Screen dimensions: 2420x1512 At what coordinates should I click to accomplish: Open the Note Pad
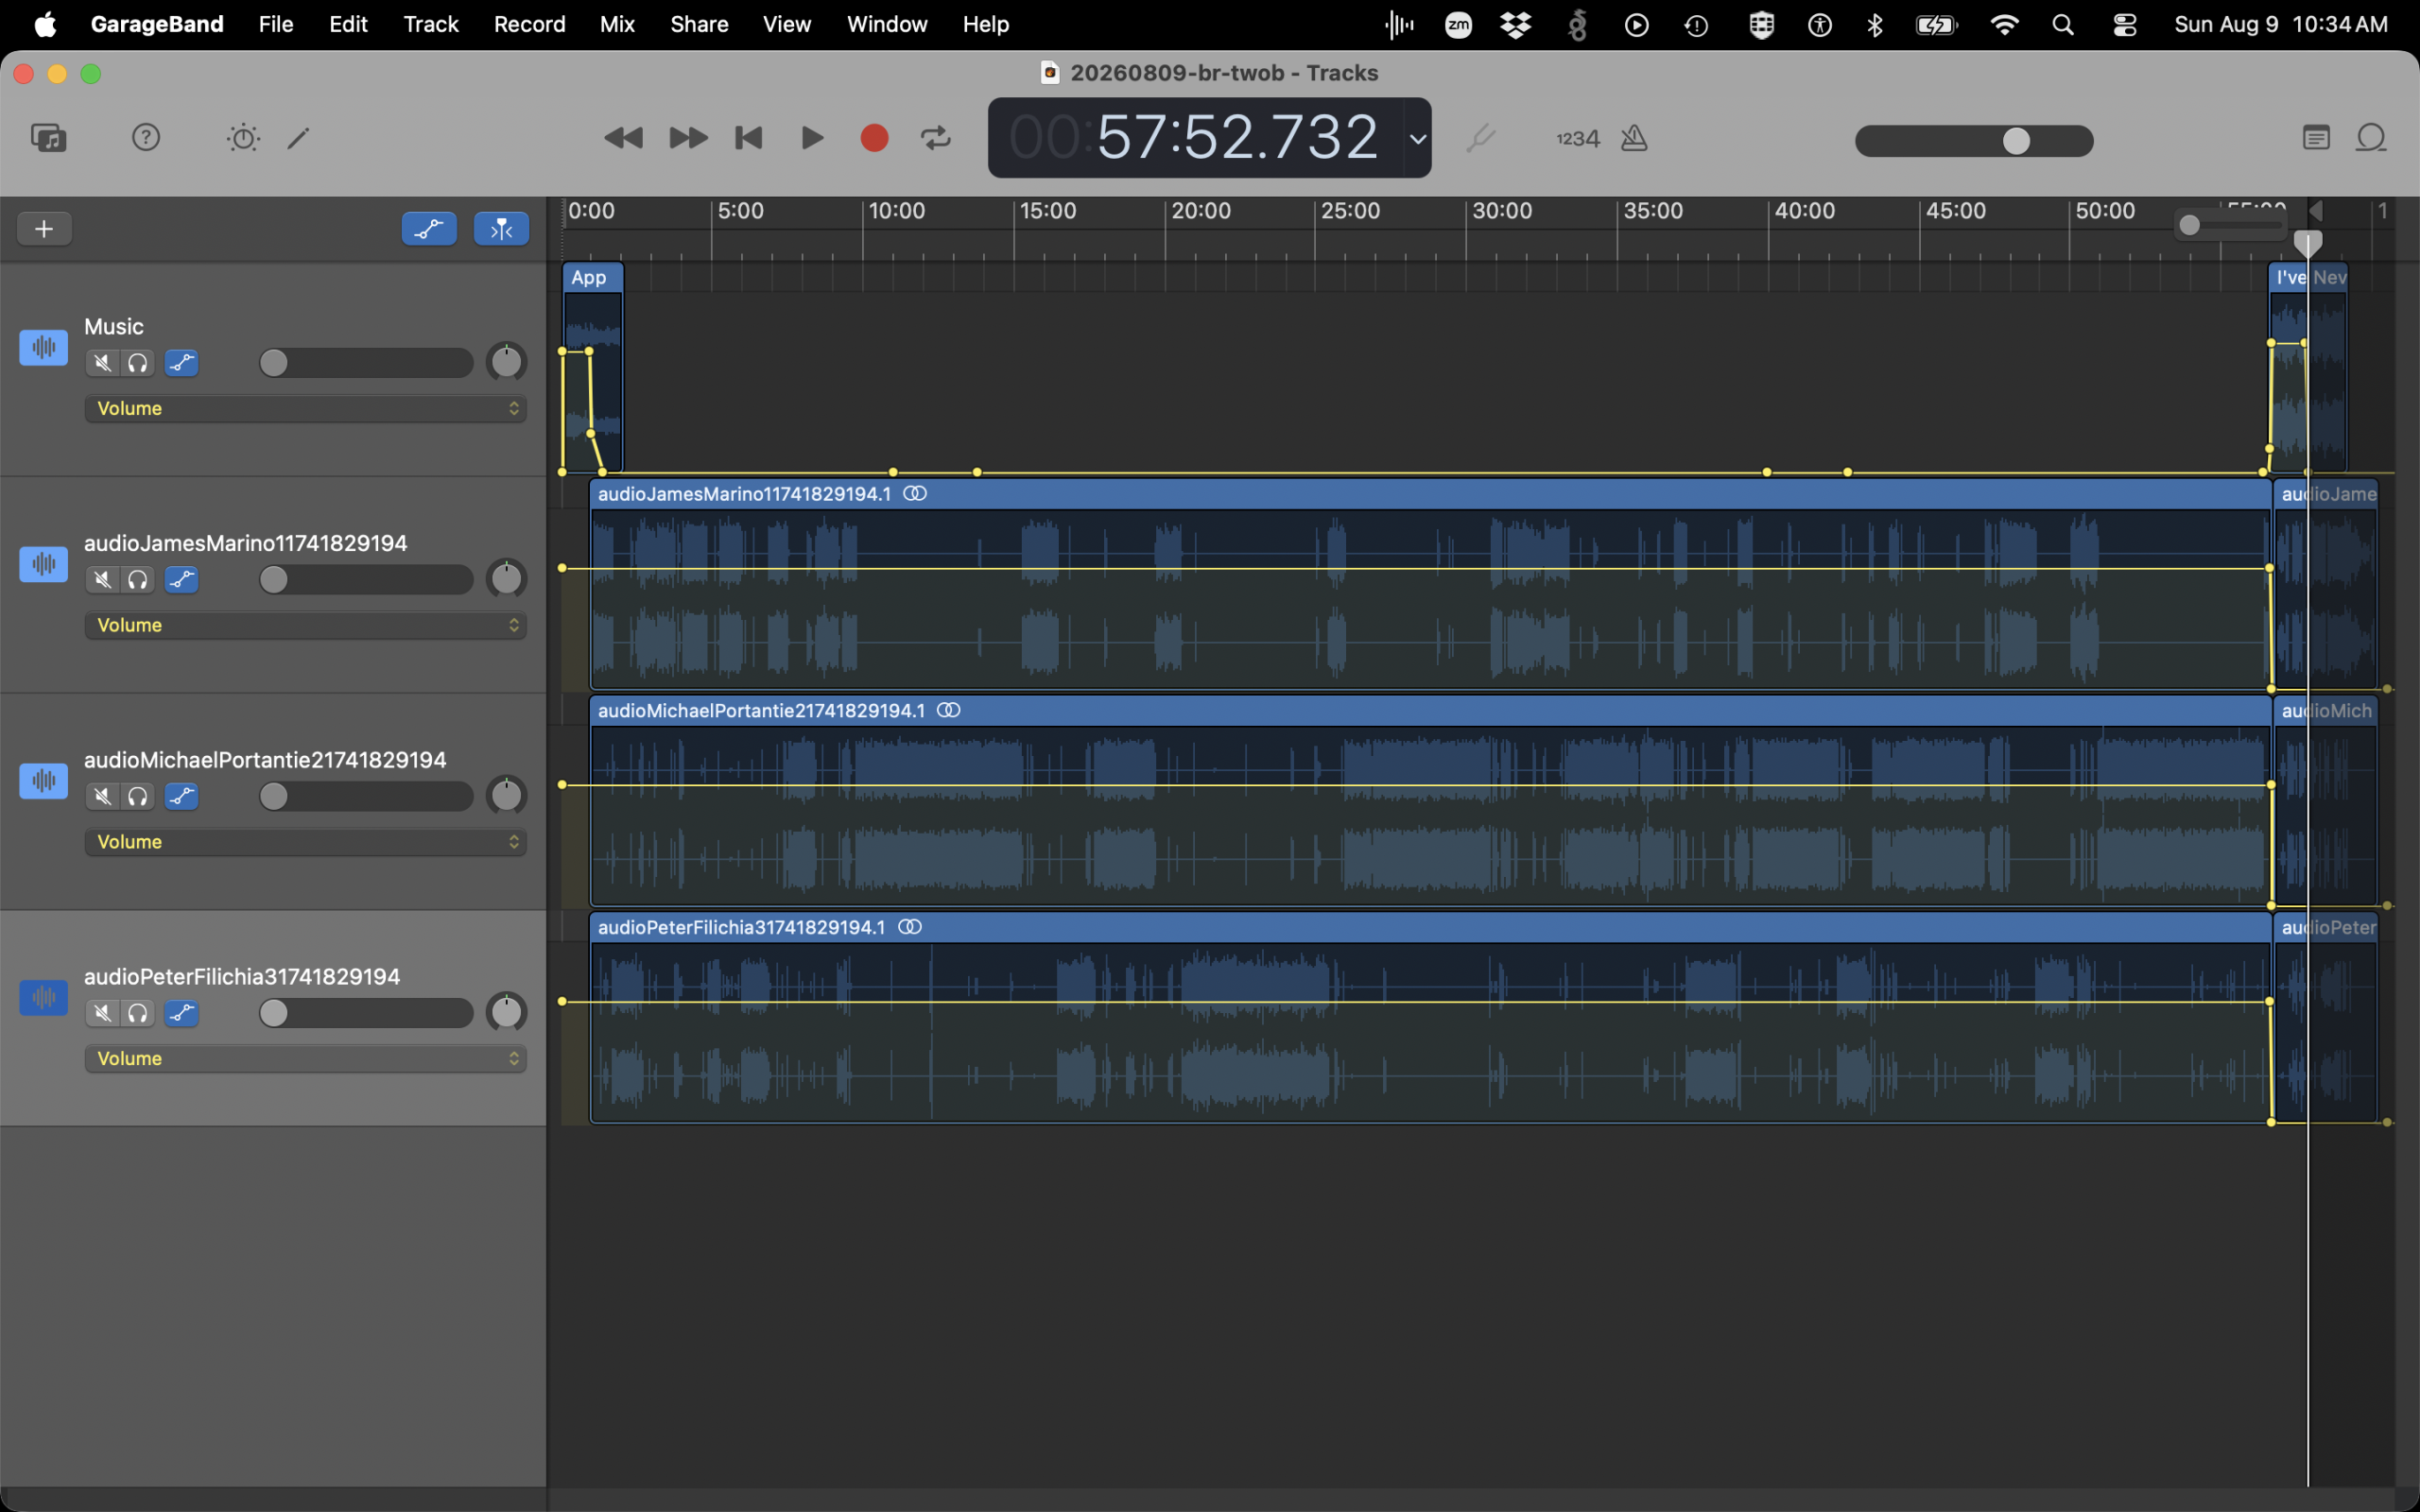(x=2316, y=138)
